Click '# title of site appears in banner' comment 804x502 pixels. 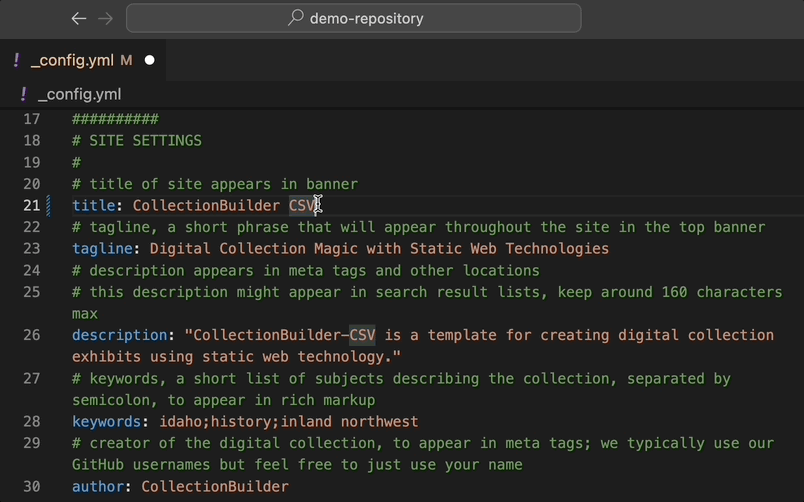pyautogui.click(x=215, y=184)
